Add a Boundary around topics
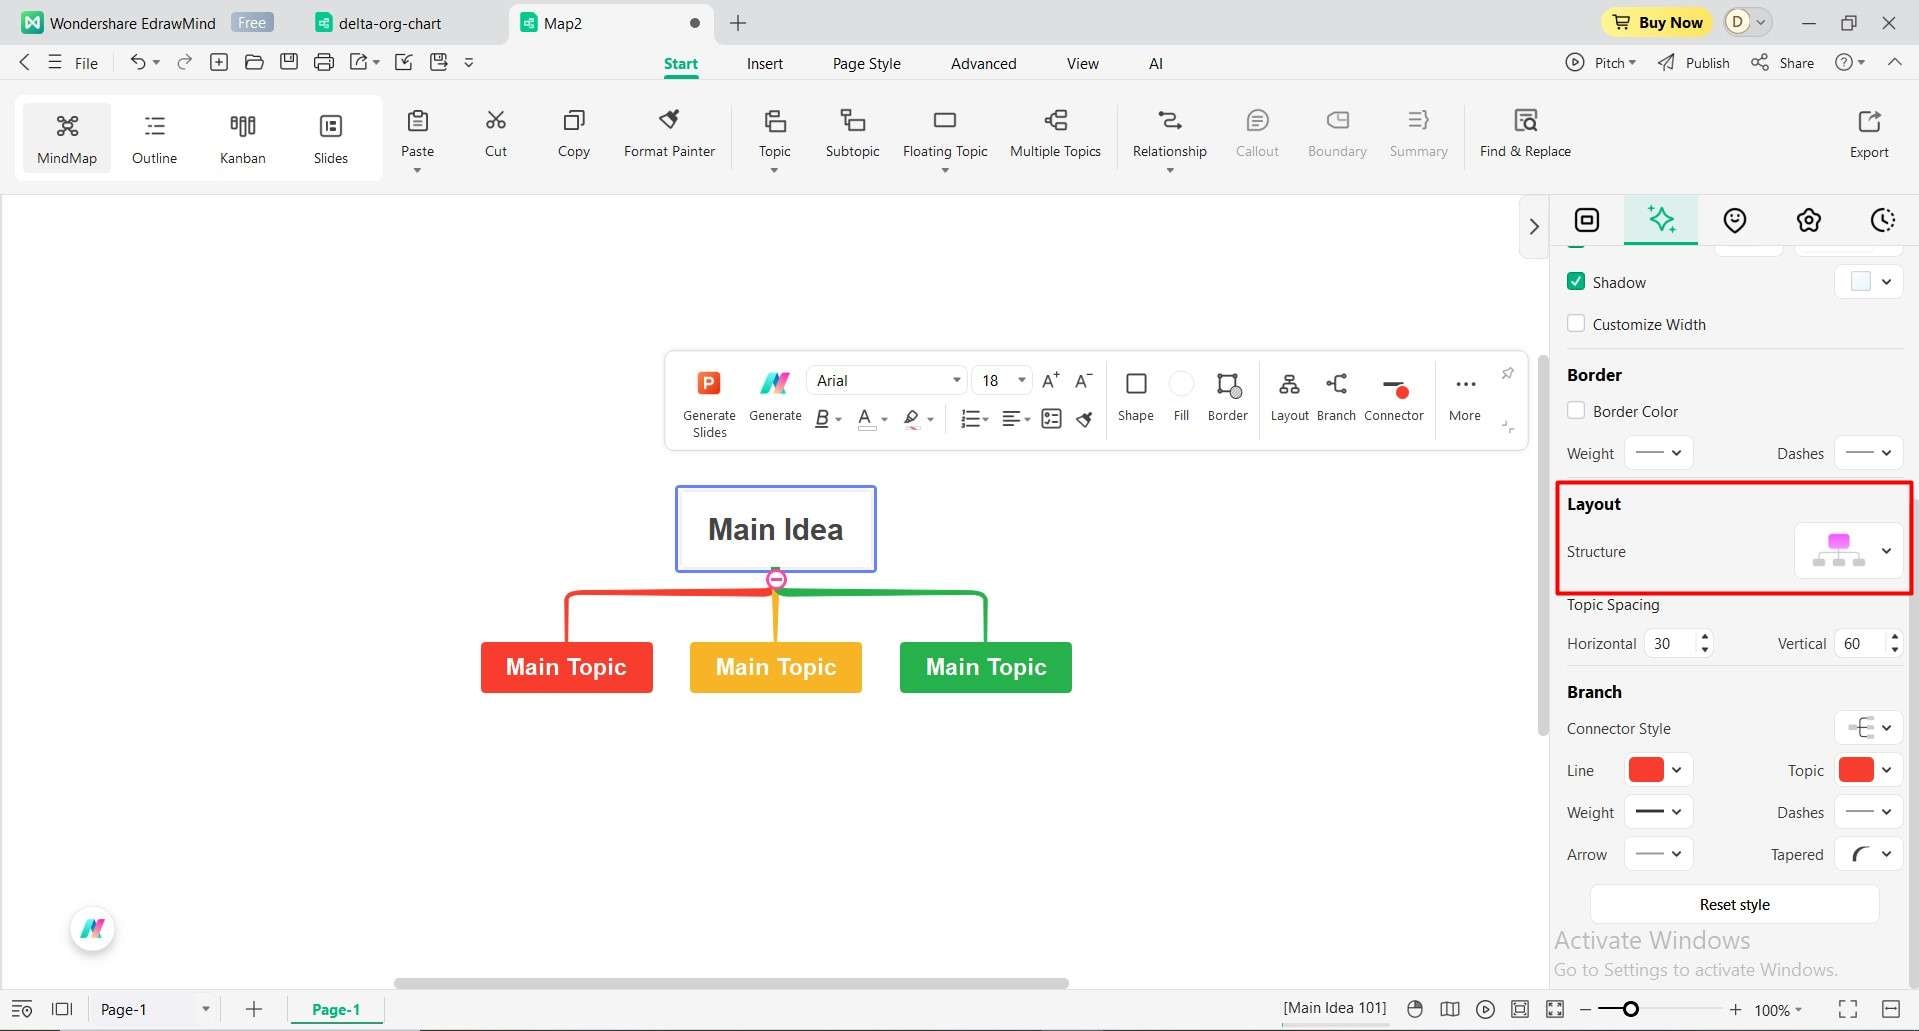Viewport: 1919px width, 1031px height. pyautogui.click(x=1336, y=132)
